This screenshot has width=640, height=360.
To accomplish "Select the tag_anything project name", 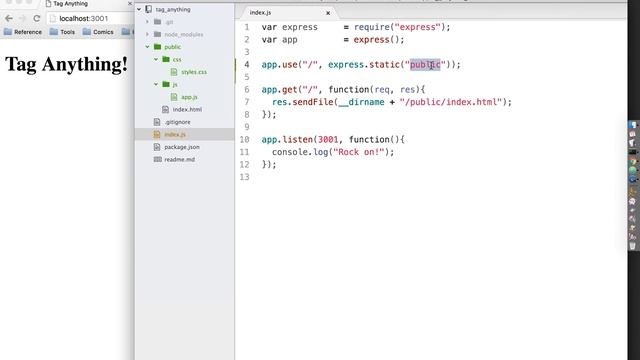I will tap(173, 9).
